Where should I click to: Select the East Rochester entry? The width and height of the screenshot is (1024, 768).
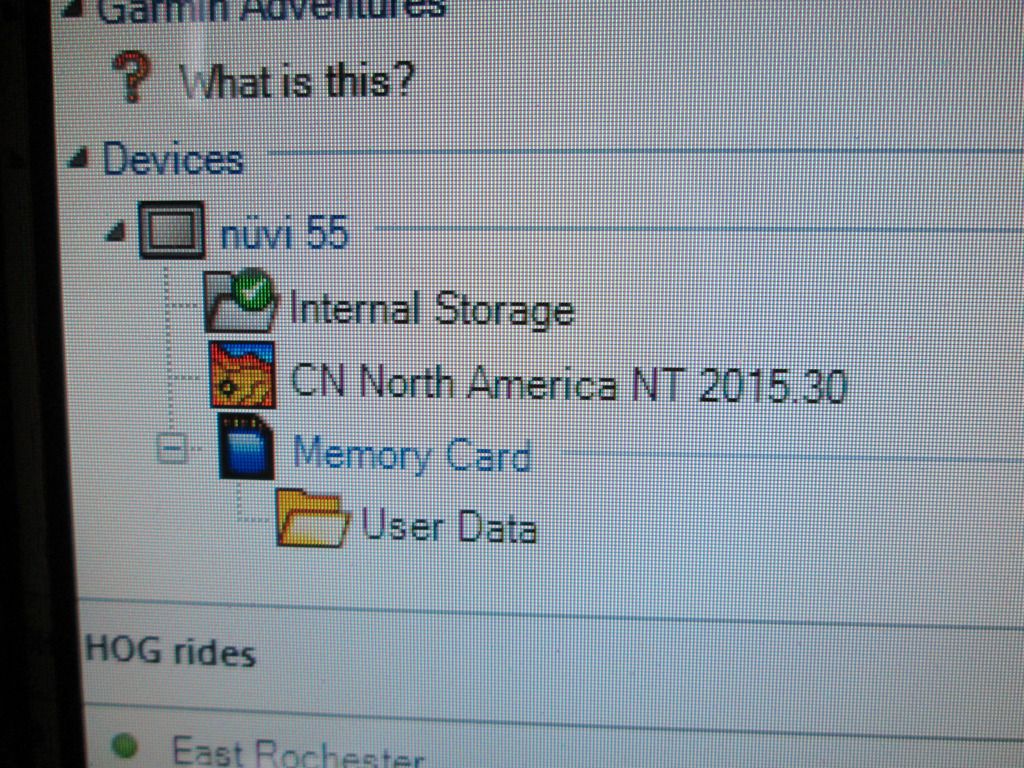[x=298, y=752]
